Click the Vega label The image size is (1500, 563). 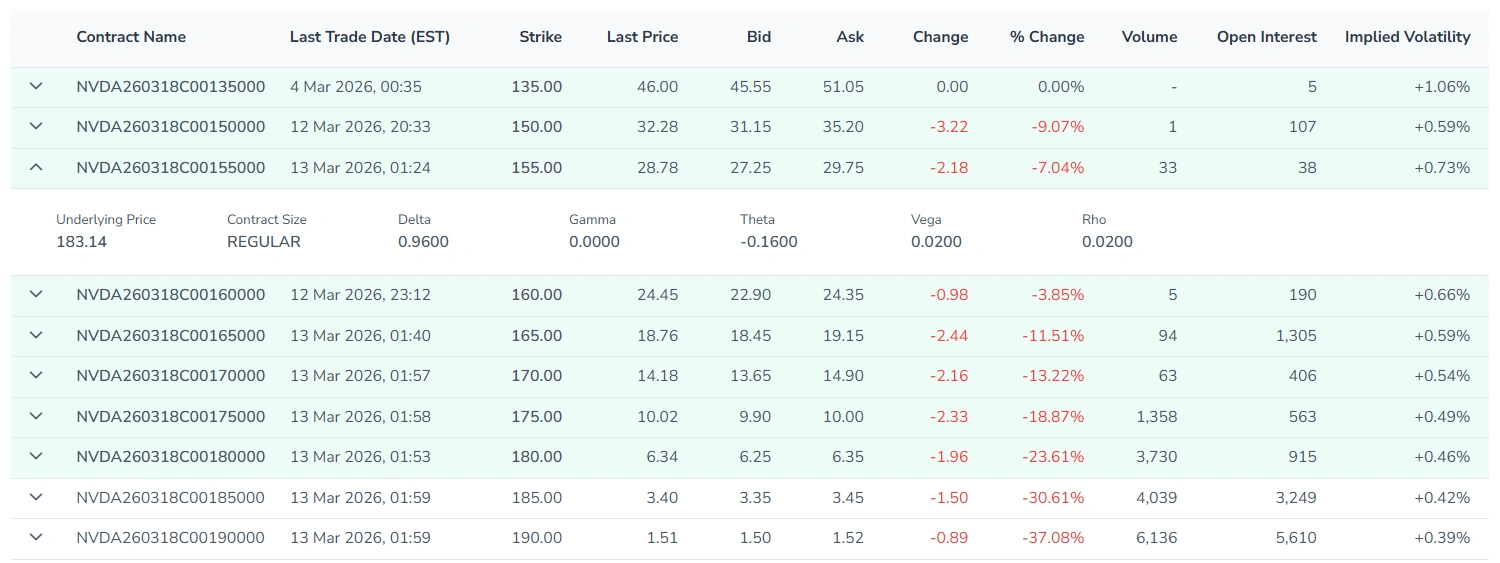926,219
